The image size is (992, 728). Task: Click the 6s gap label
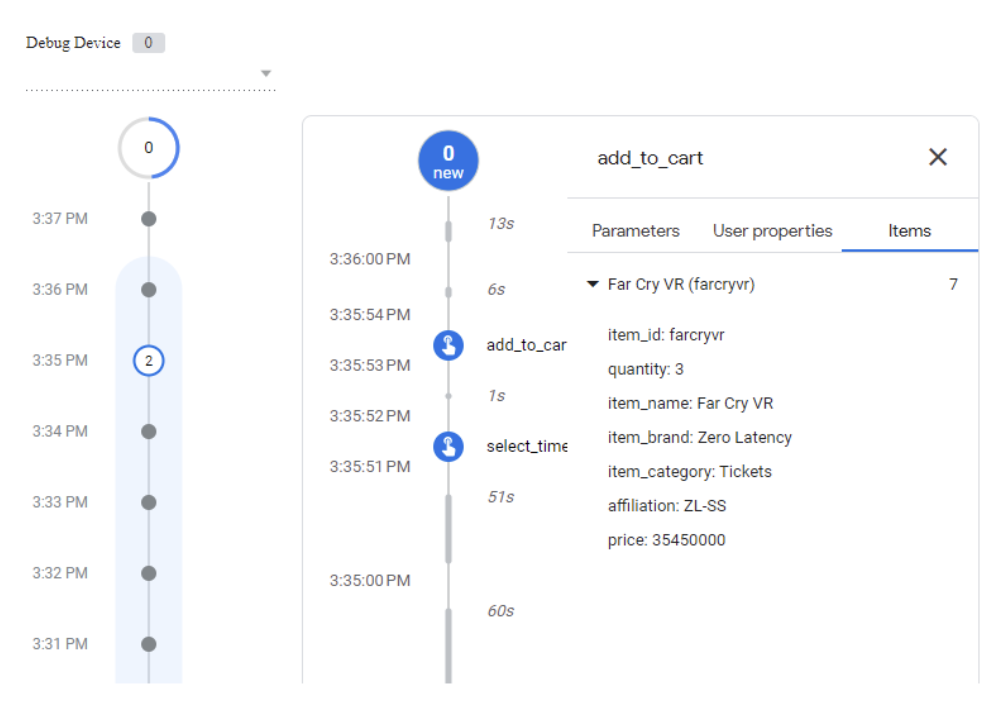click(496, 289)
